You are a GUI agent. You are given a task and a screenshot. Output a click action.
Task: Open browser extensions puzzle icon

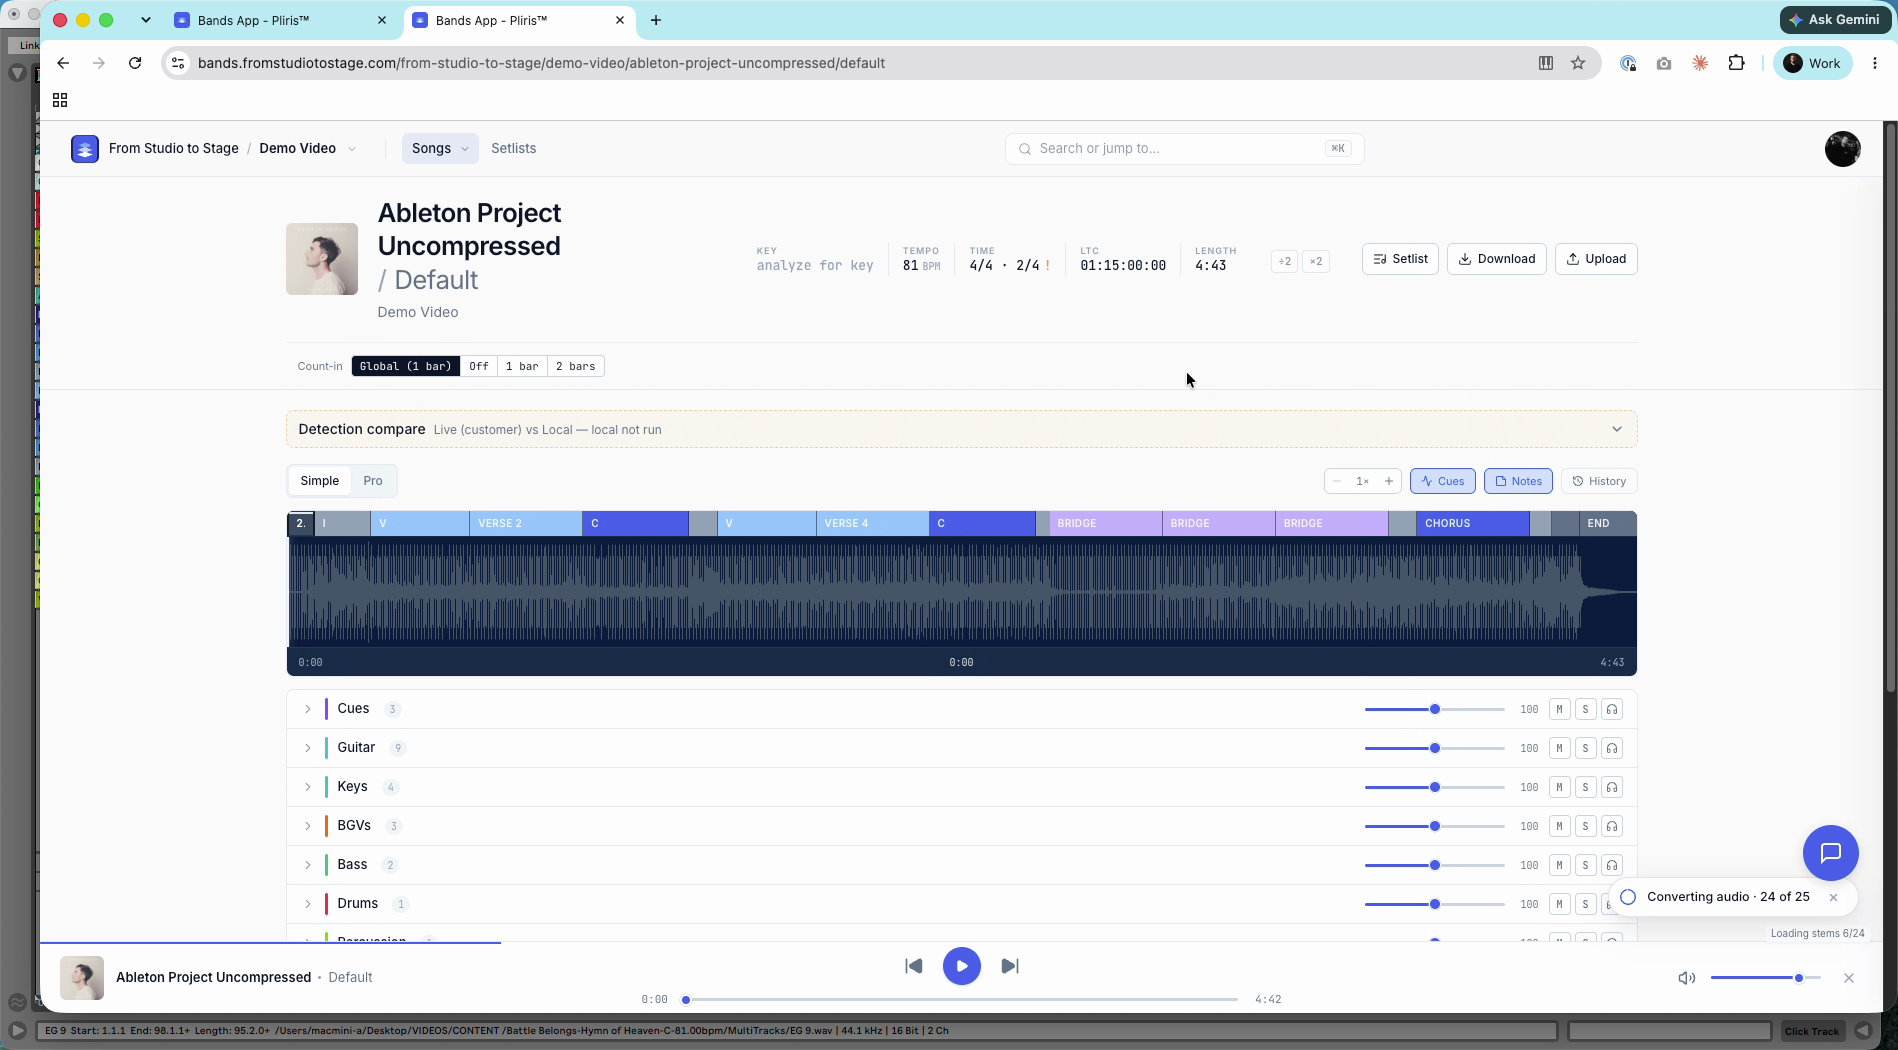1736,63
